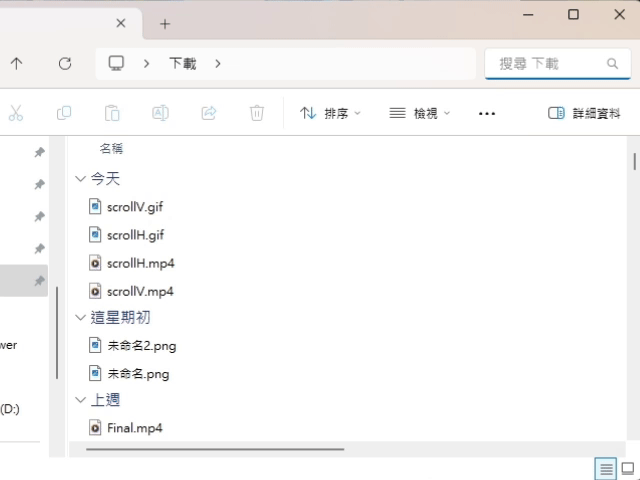Viewport: 640px width, 480px height.
Task: Toggle the 詳細資料 details pane
Action: [x=584, y=113]
